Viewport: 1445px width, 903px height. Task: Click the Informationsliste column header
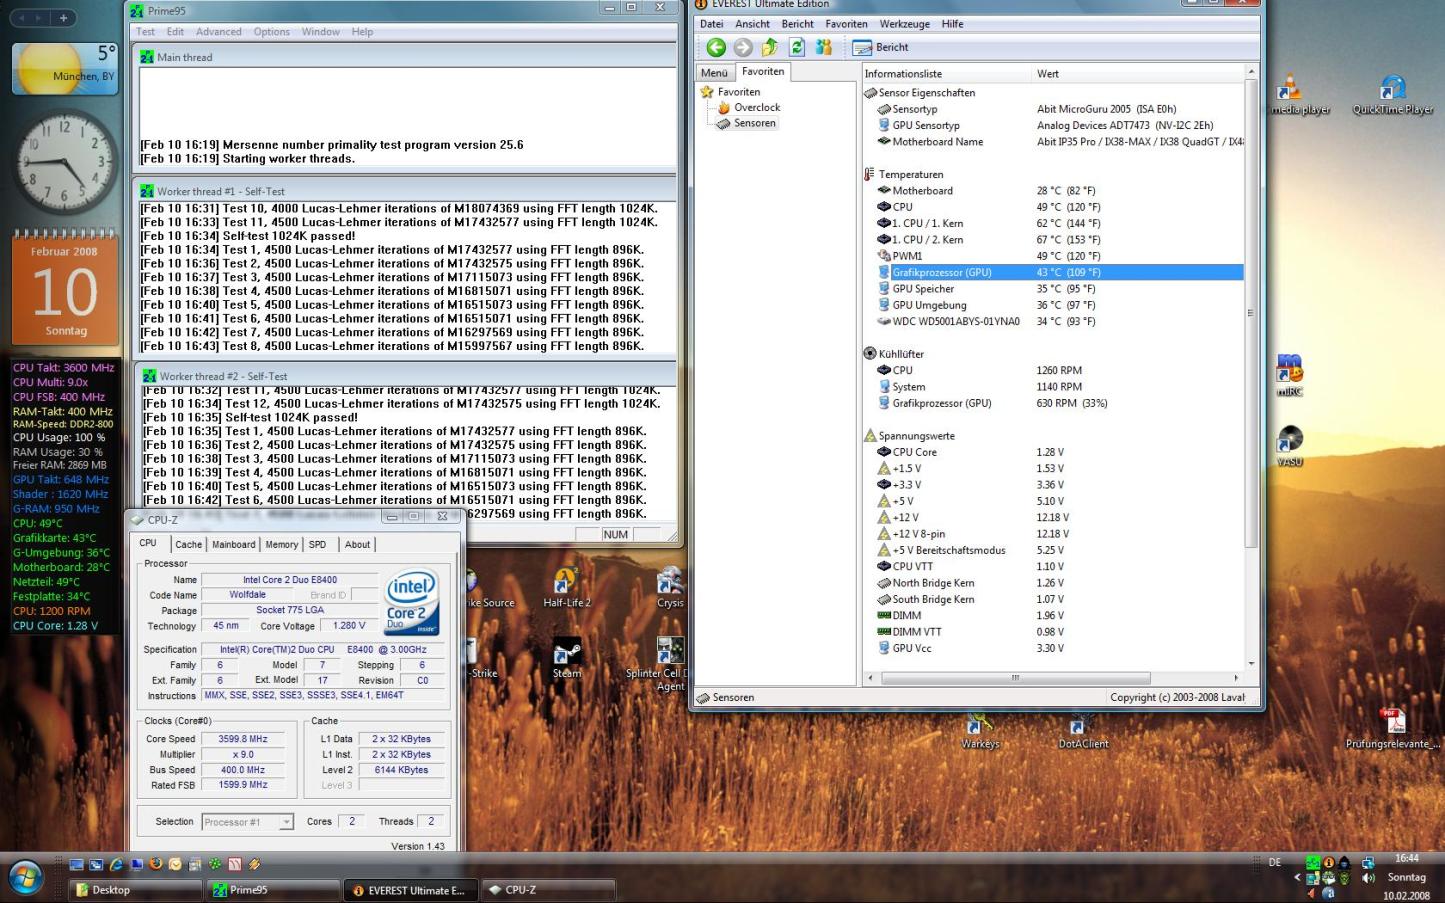click(x=946, y=73)
